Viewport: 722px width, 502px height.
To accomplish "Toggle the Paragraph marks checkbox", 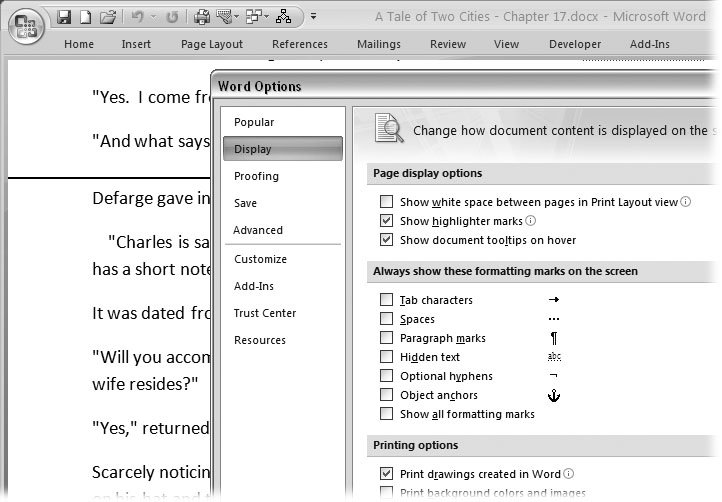I will click(386, 338).
